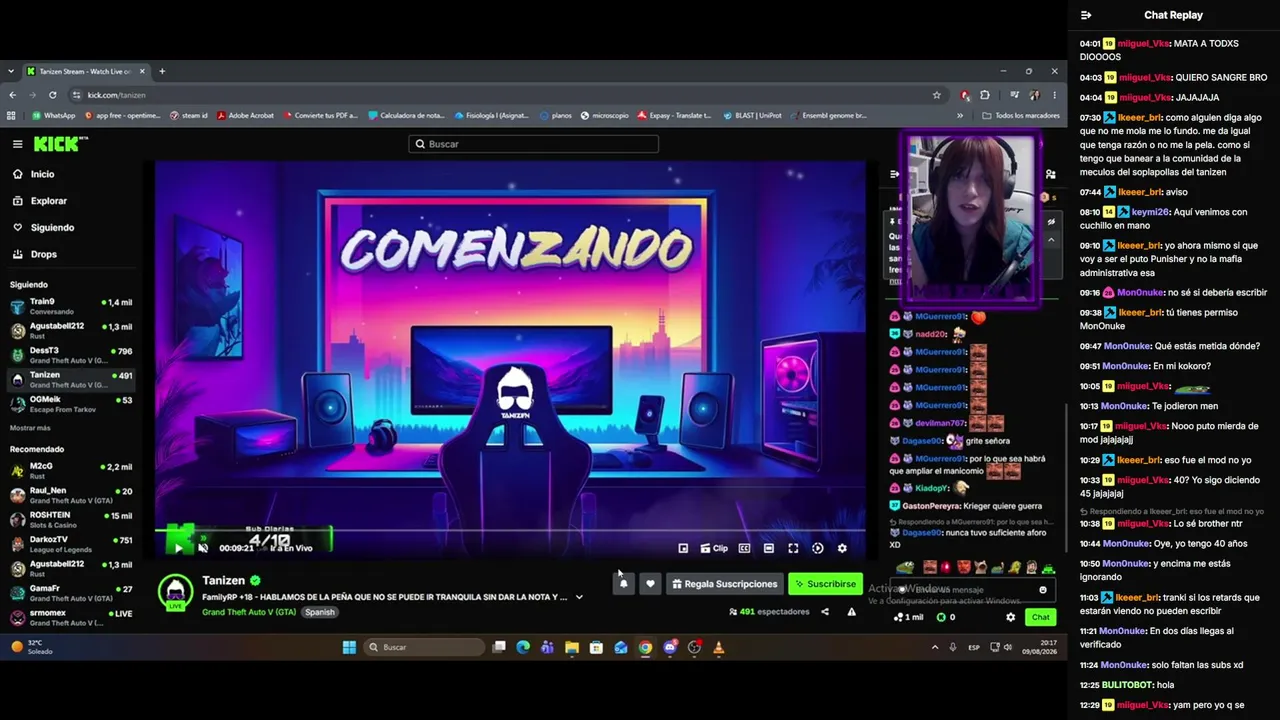Open video player settings gear
1280x720 pixels.
(x=842, y=548)
